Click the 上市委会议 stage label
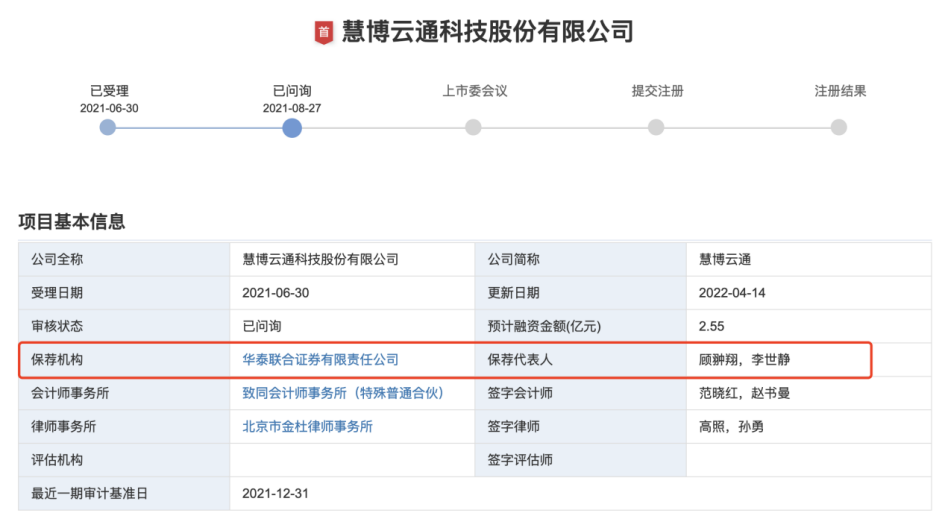 pyautogui.click(x=475, y=91)
